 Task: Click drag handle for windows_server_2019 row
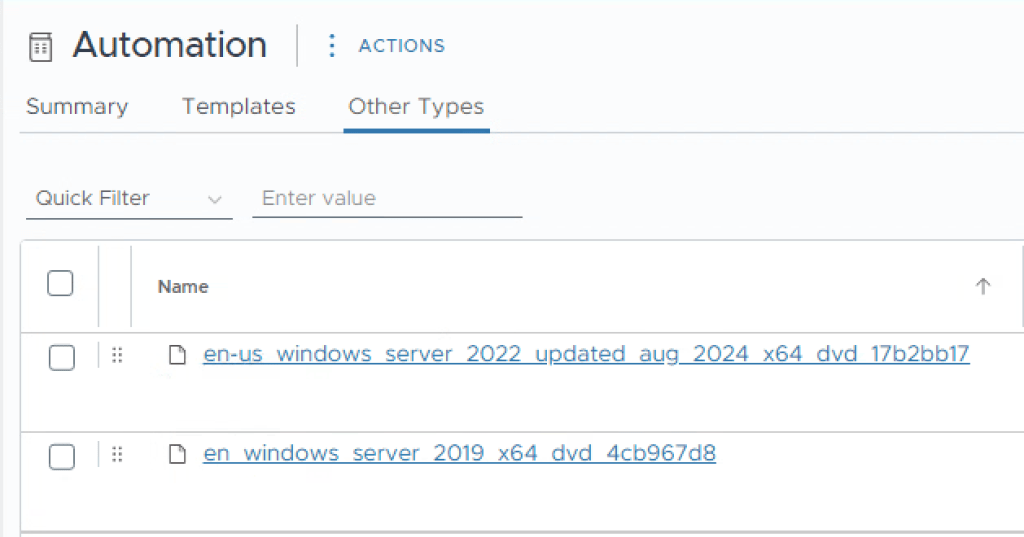tap(117, 455)
